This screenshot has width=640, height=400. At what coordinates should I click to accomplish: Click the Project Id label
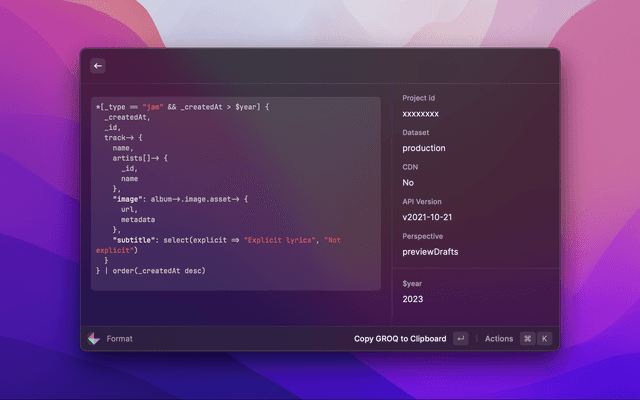[418, 98]
